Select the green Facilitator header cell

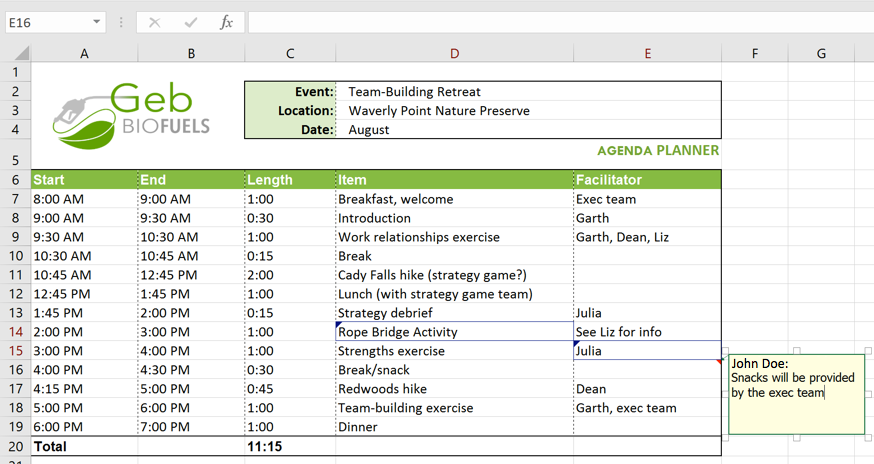tap(647, 180)
